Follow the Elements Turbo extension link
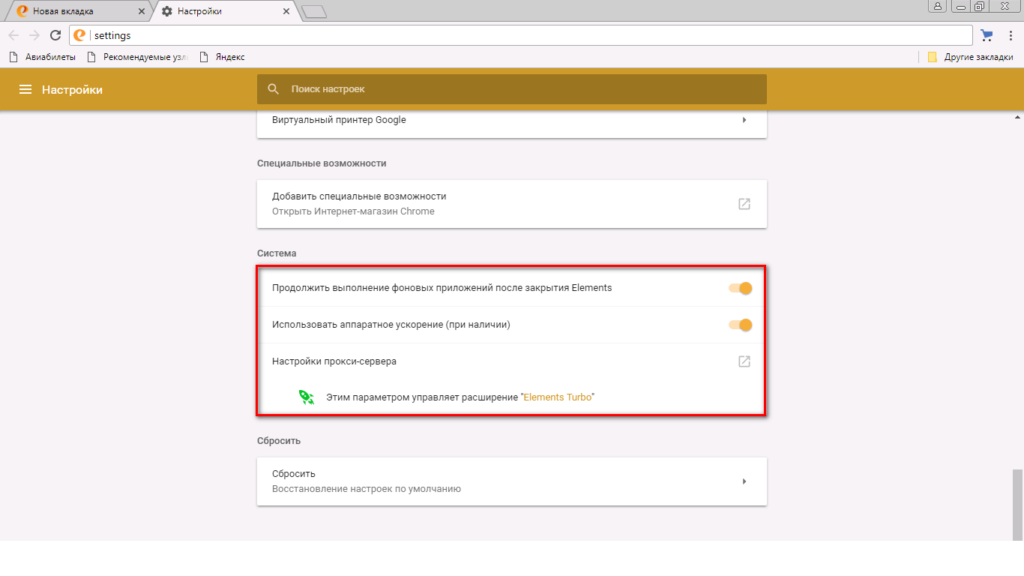1024x576 pixels. (557, 397)
